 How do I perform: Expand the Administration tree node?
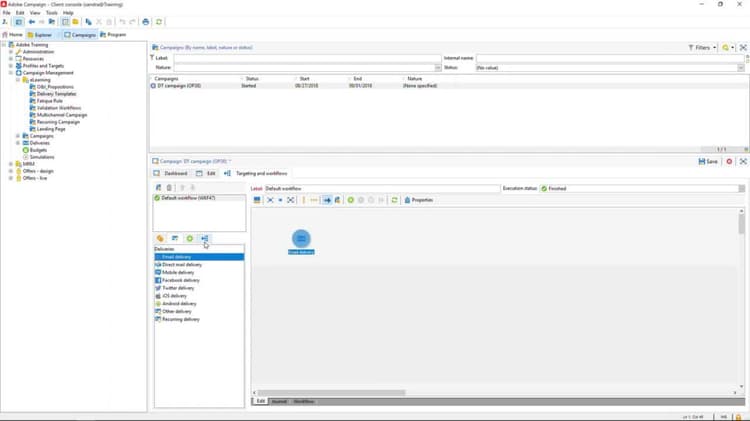pyautogui.click(x=11, y=52)
